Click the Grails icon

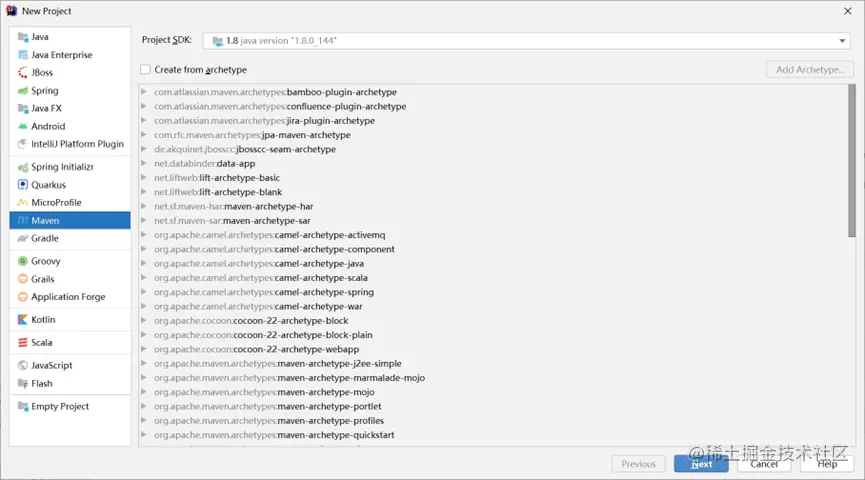click(x=23, y=279)
